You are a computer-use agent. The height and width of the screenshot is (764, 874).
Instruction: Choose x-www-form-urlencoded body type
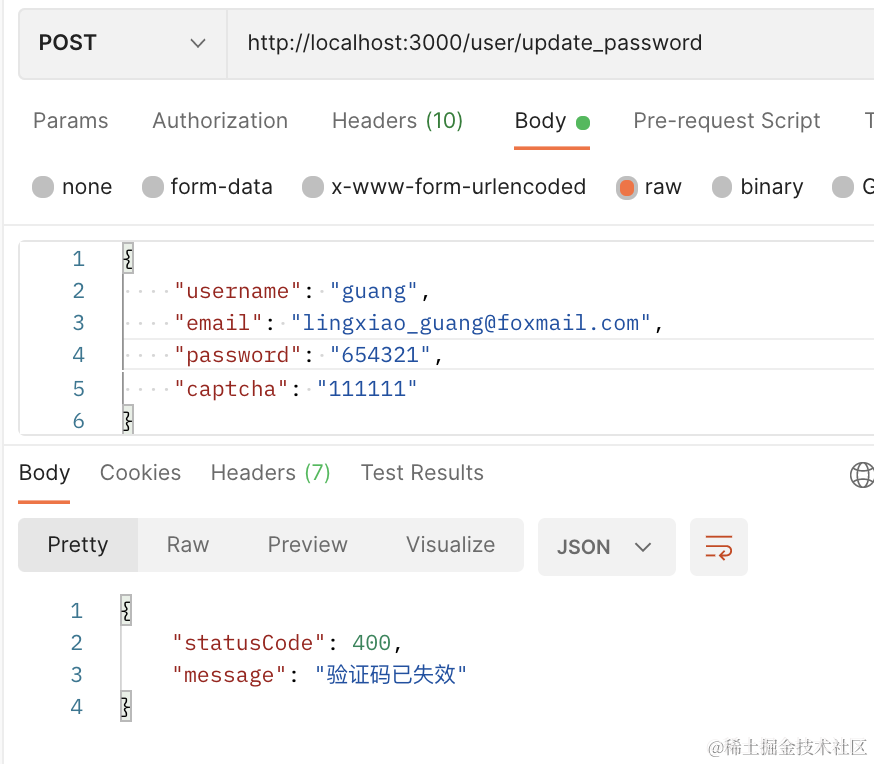tap(313, 187)
